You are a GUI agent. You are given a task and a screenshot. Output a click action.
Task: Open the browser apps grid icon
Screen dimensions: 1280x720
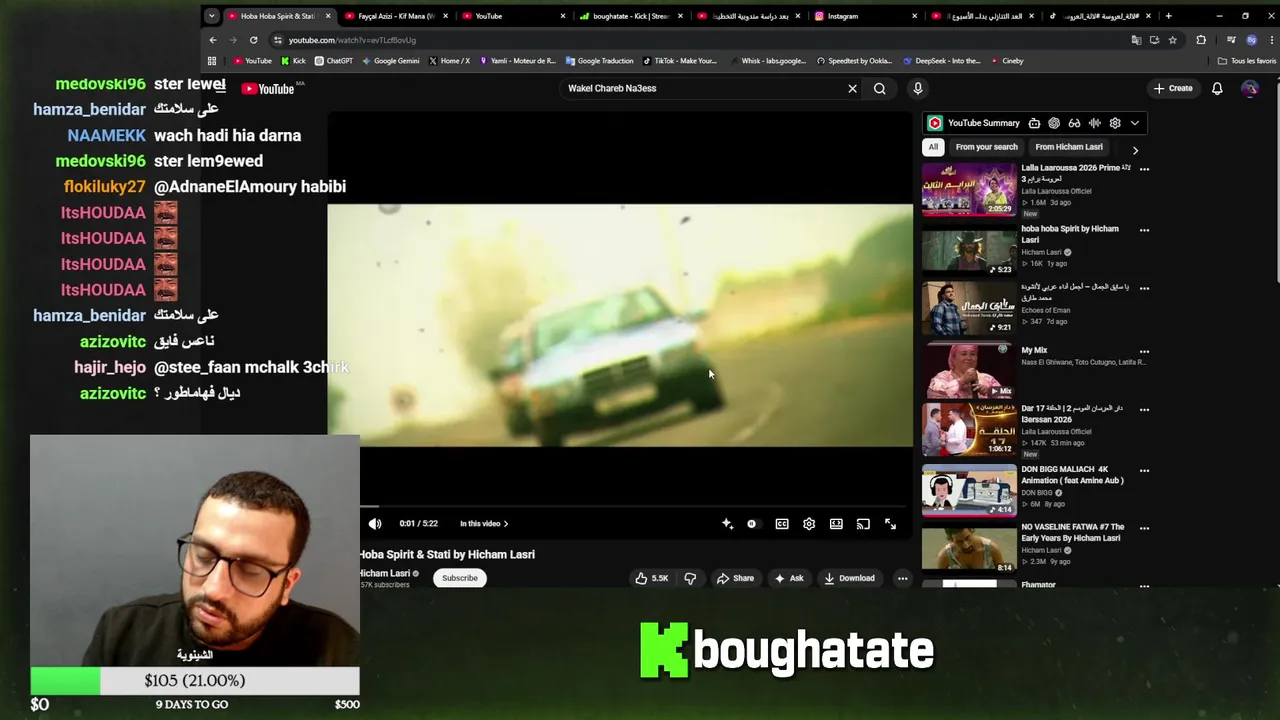coord(211,61)
